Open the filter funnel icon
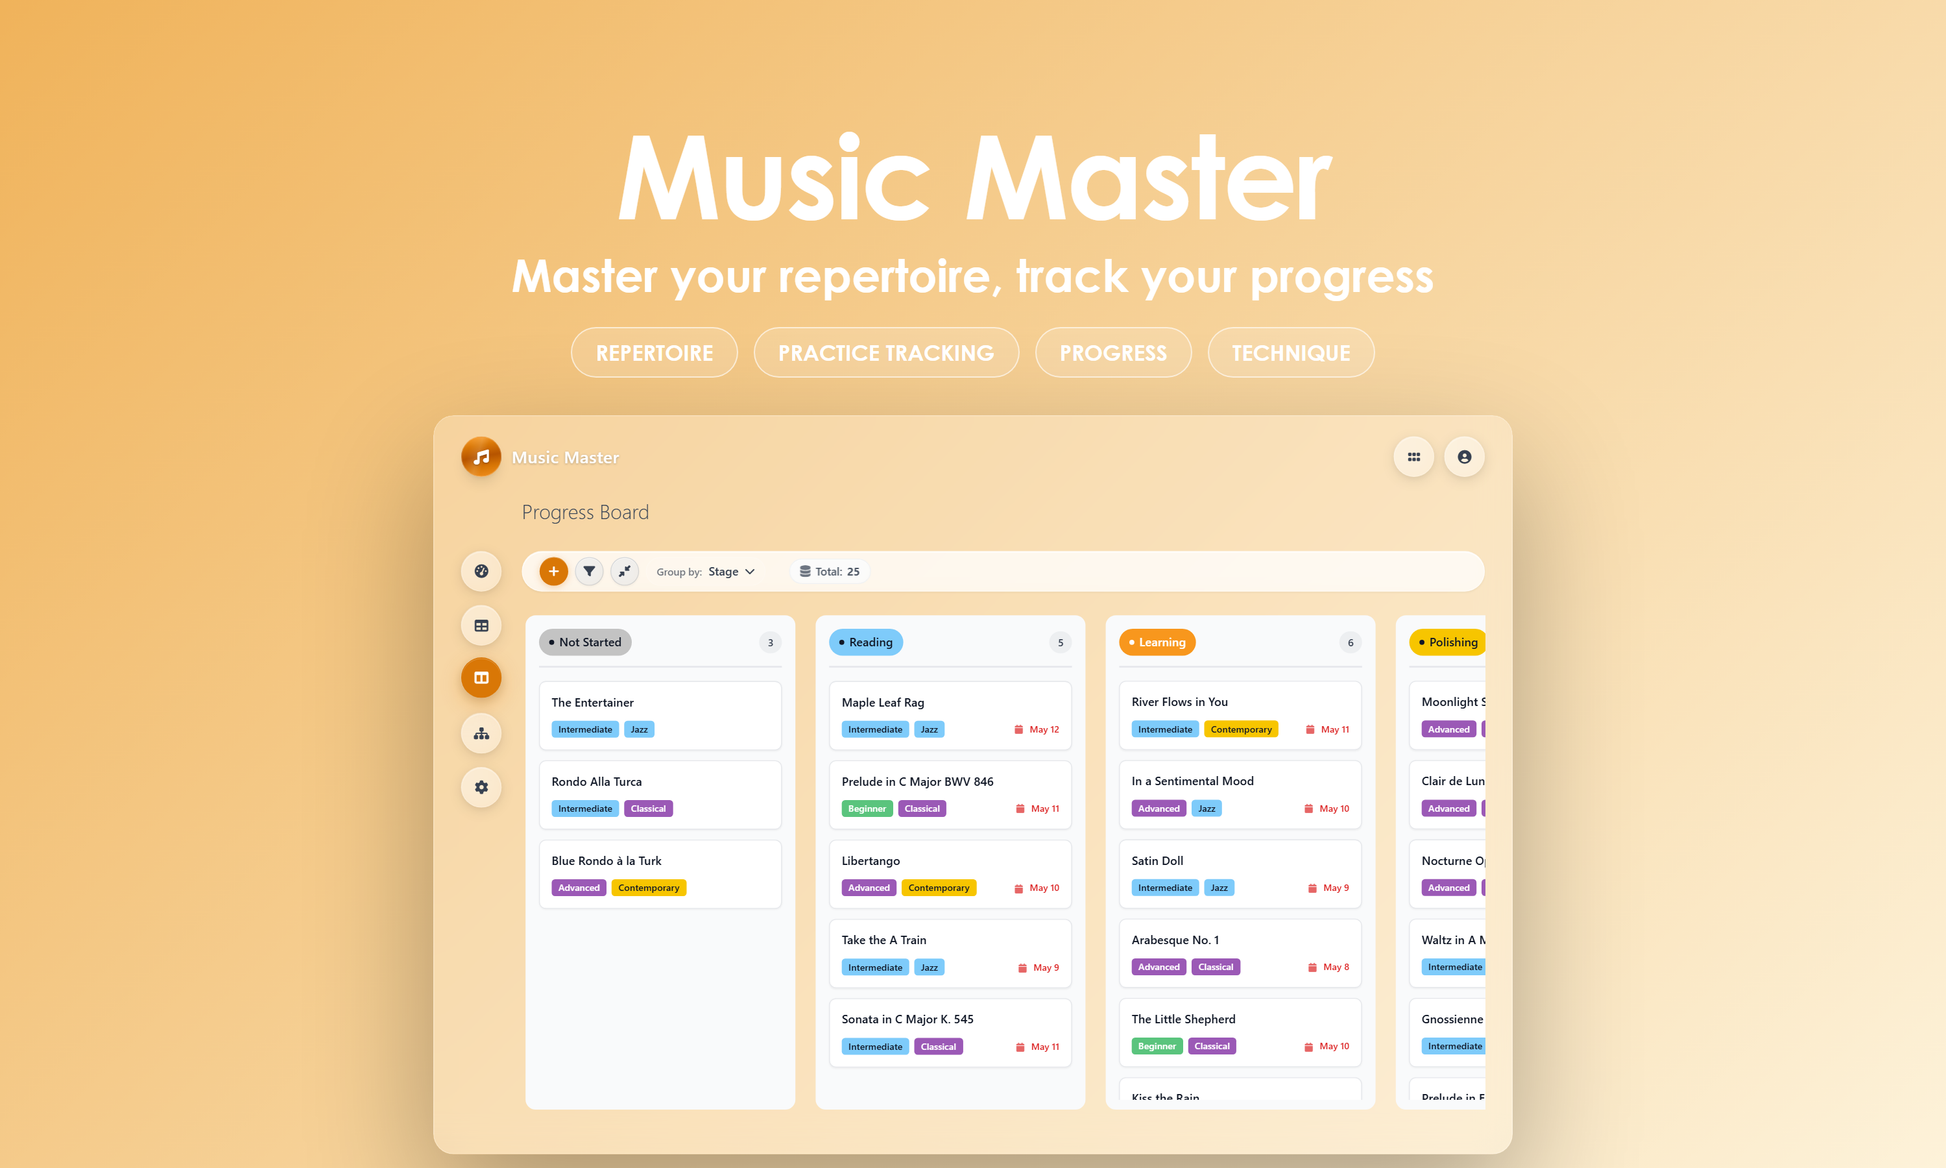The image size is (1946, 1168). [589, 571]
